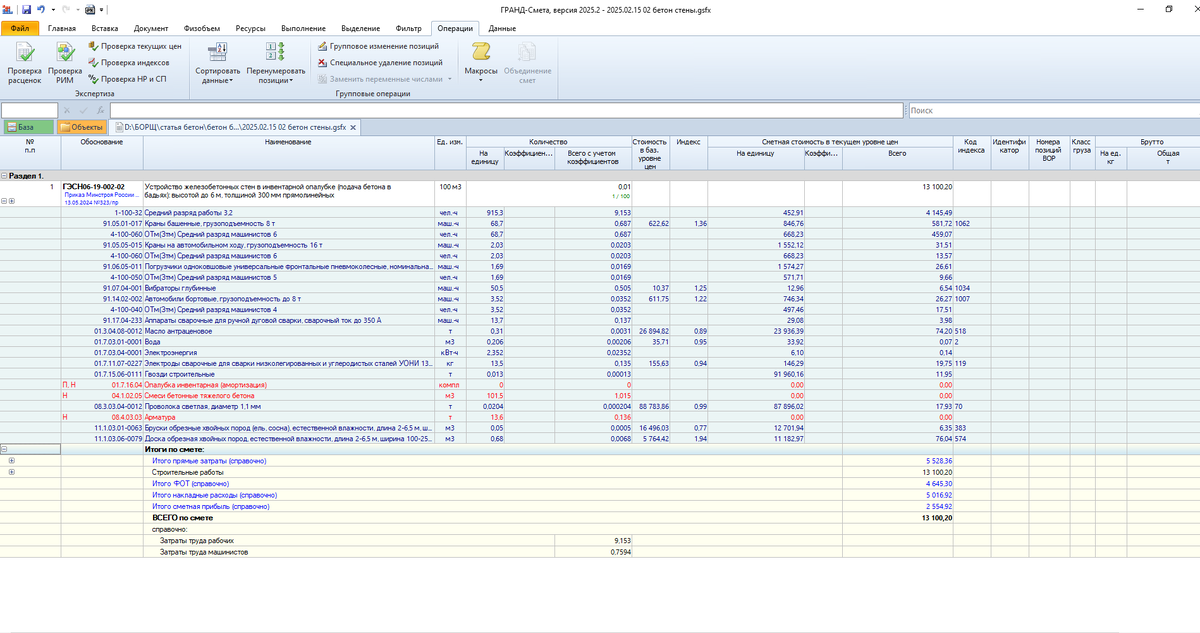The image size is (1200, 633).
Task: Switch to the Вставка ribbon tab
Action: point(104,28)
